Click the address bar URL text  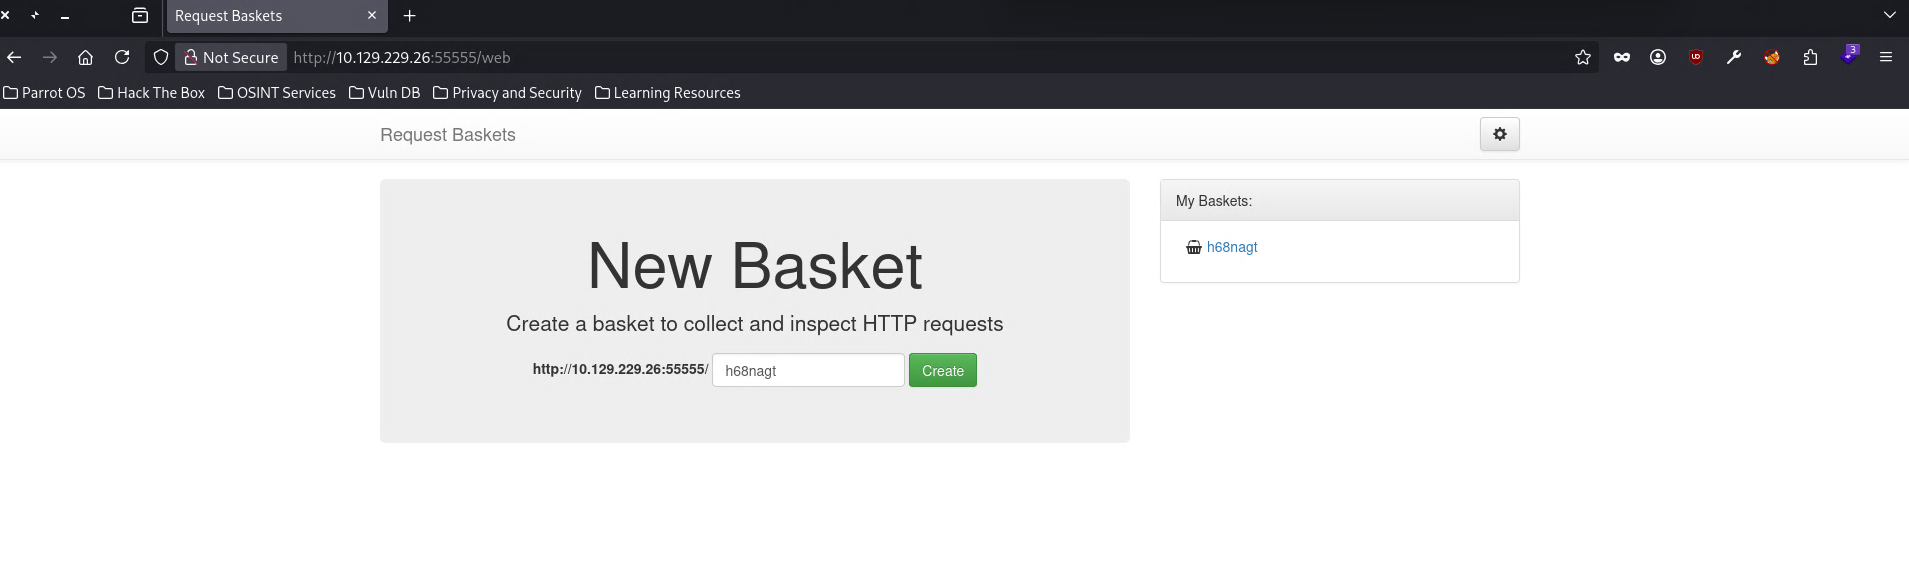tap(402, 57)
